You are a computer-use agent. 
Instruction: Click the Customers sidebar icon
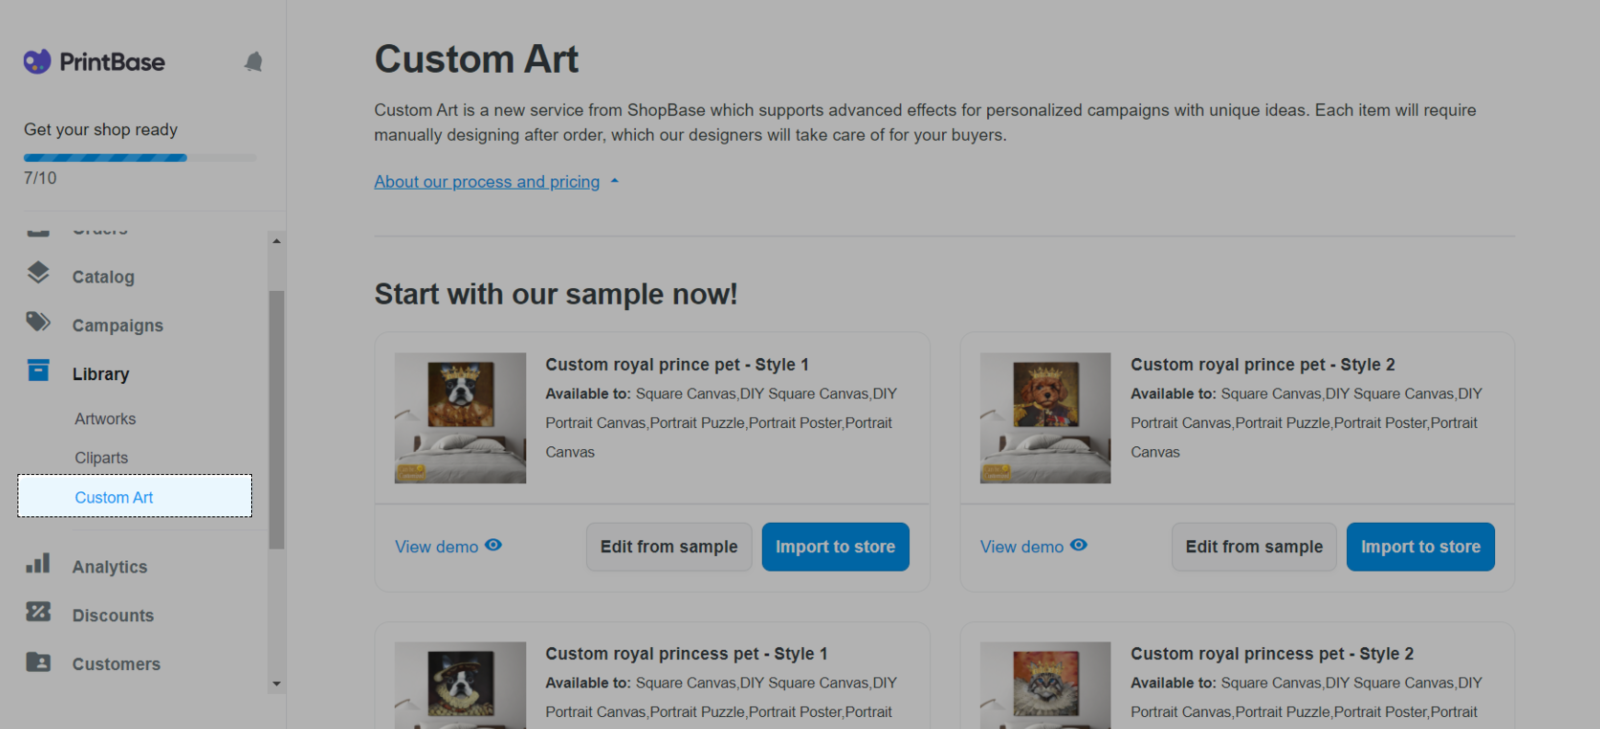point(38,661)
